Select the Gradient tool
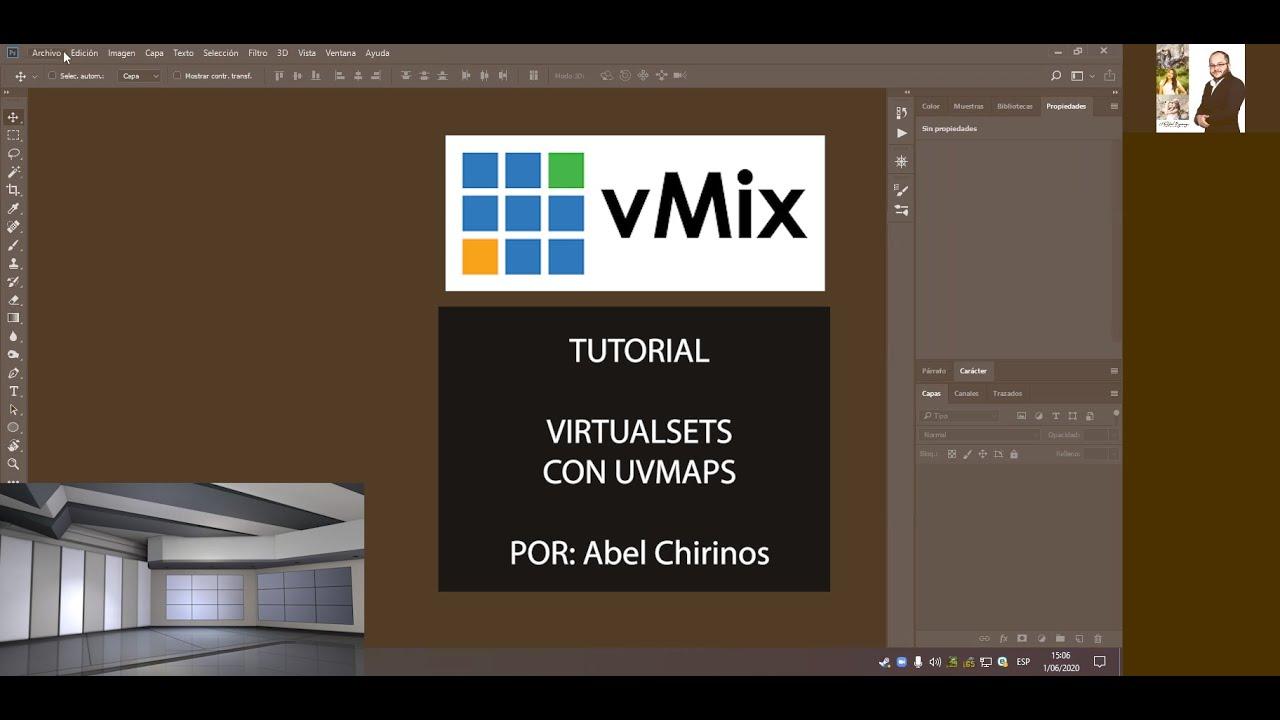The width and height of the screenshot is (1280, 720). tap(14, 318)
